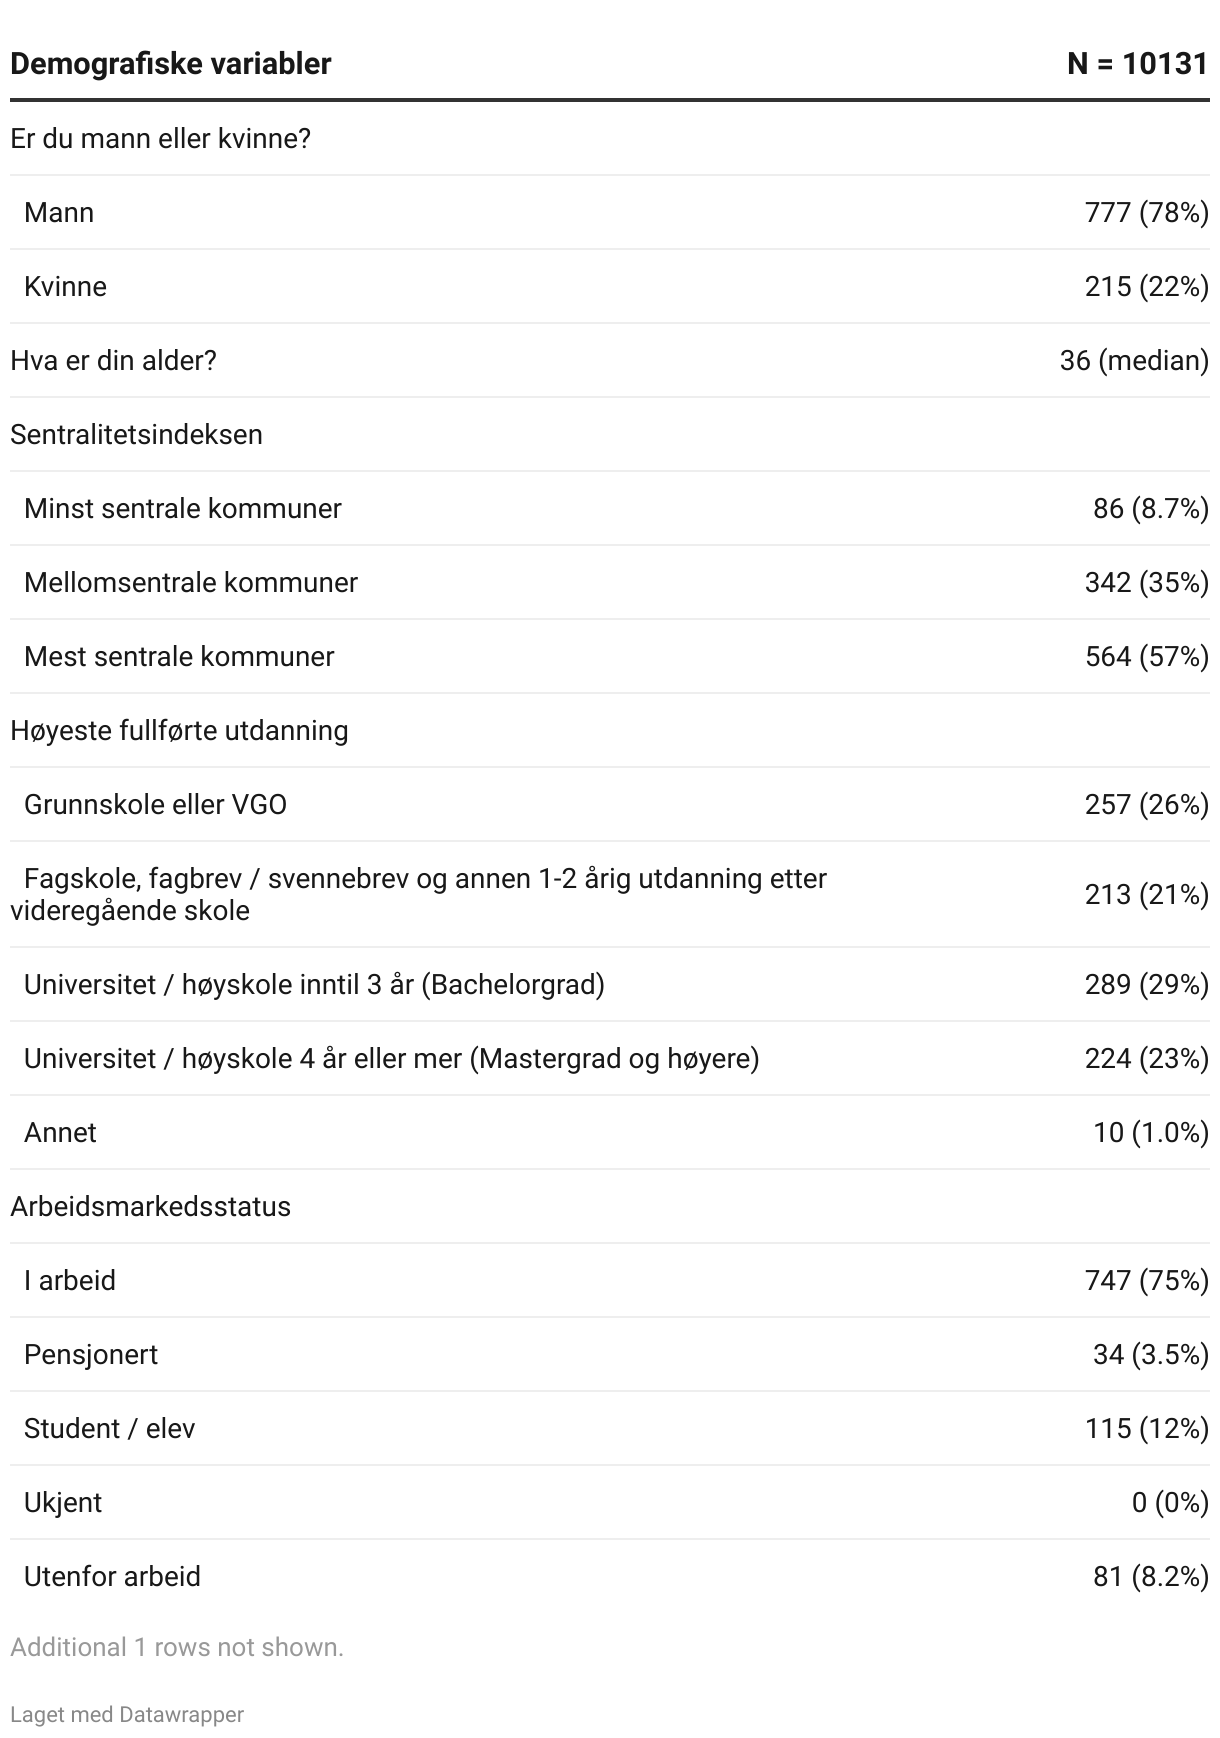Click the "Additional 1 rows not shown." note

[x=177, y=1647]
